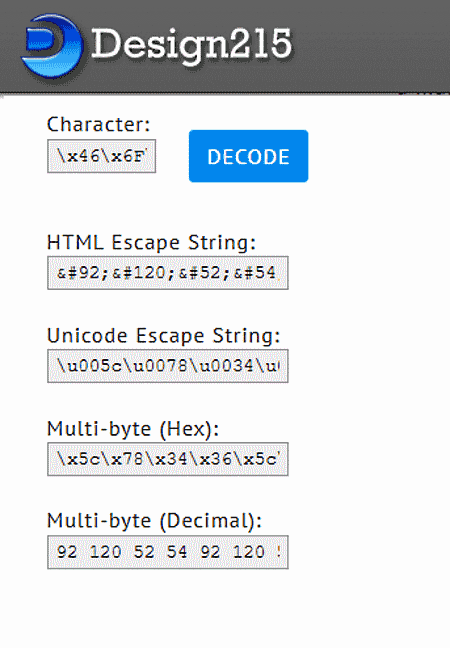
Task: Click the "Unicode Escape String:" label
Action: 164,336
